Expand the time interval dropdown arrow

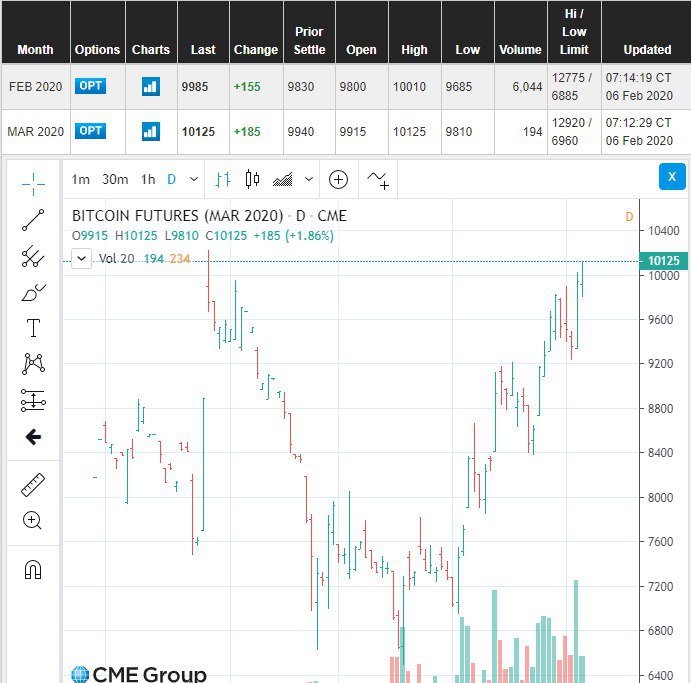(194, 180)
